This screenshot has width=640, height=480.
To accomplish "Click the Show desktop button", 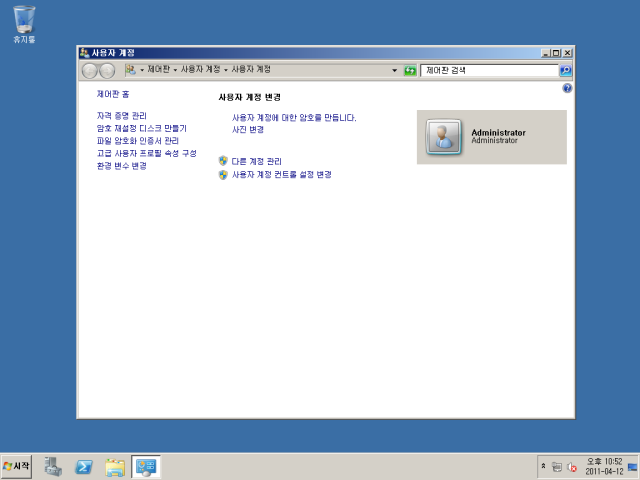I will coord(632,467).
